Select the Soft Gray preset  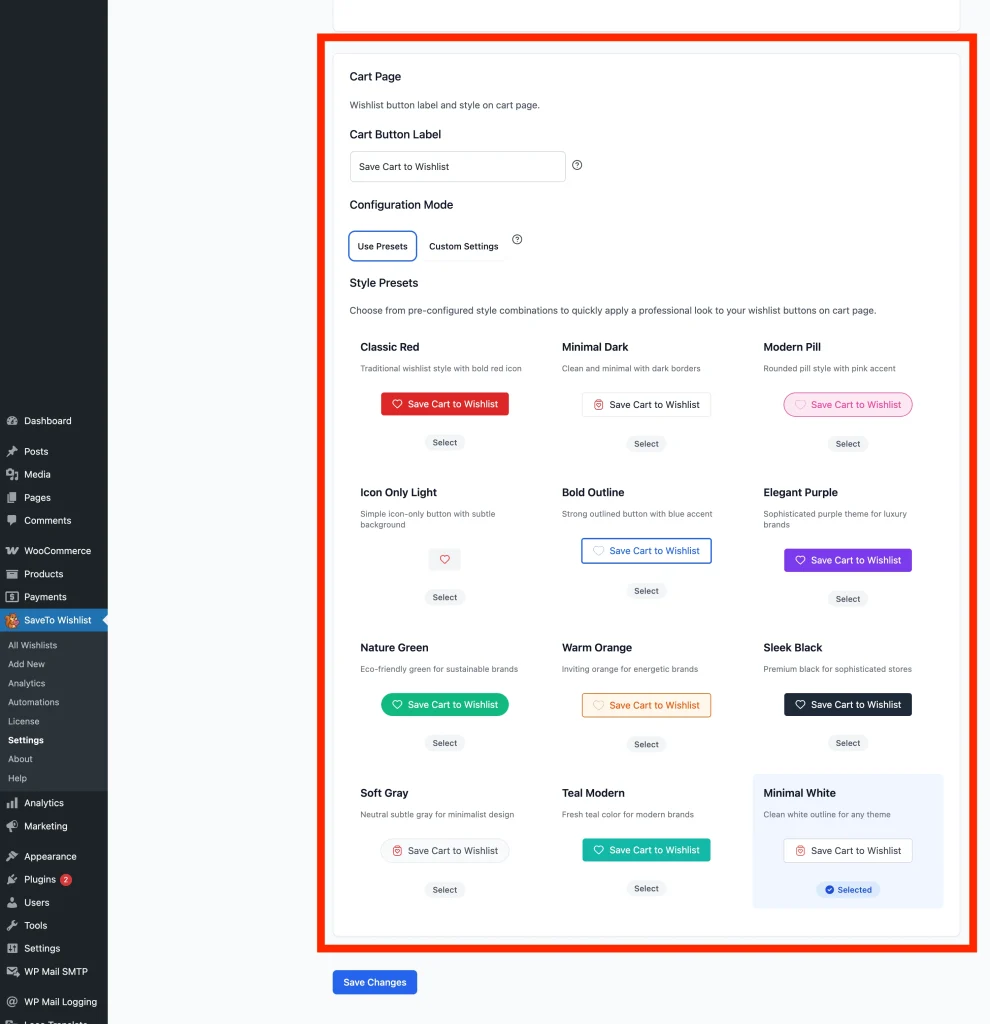pyautogui.click(x=445, y=890)
